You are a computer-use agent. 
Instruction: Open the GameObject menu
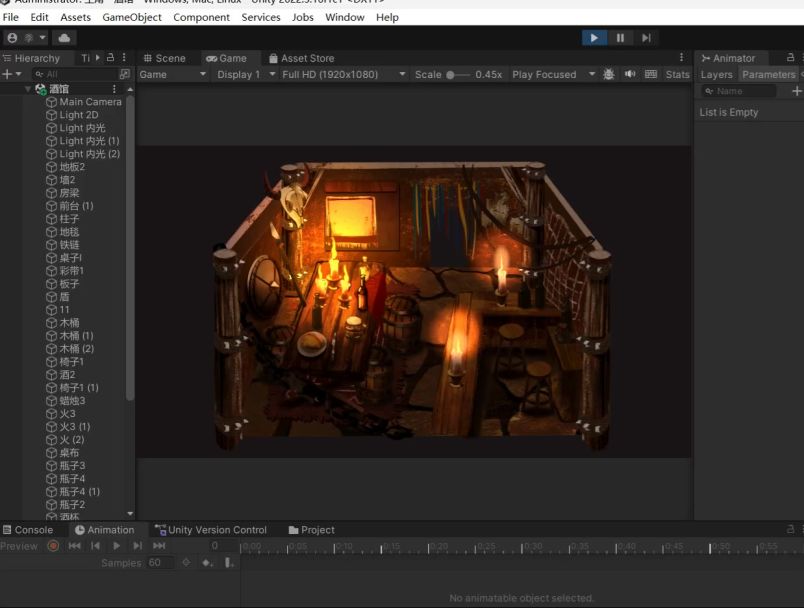click(131, 17)
